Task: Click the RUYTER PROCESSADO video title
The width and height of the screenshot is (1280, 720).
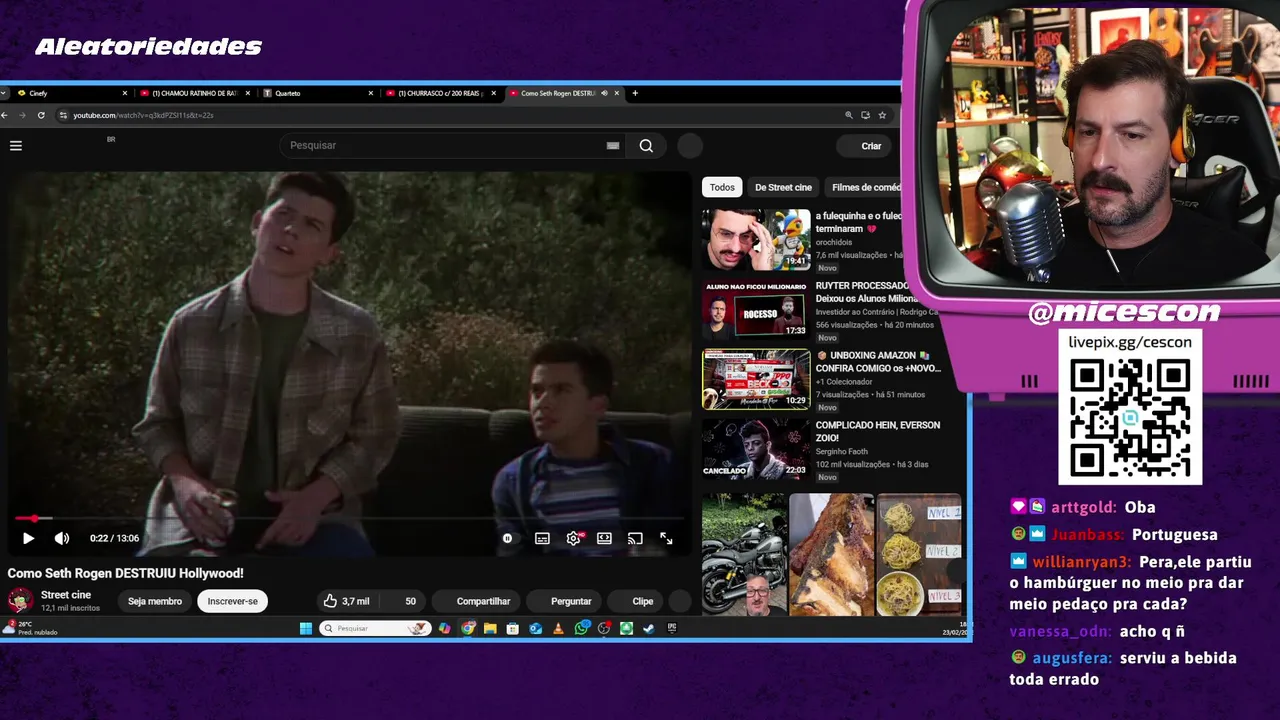Action: pos(864,292)
